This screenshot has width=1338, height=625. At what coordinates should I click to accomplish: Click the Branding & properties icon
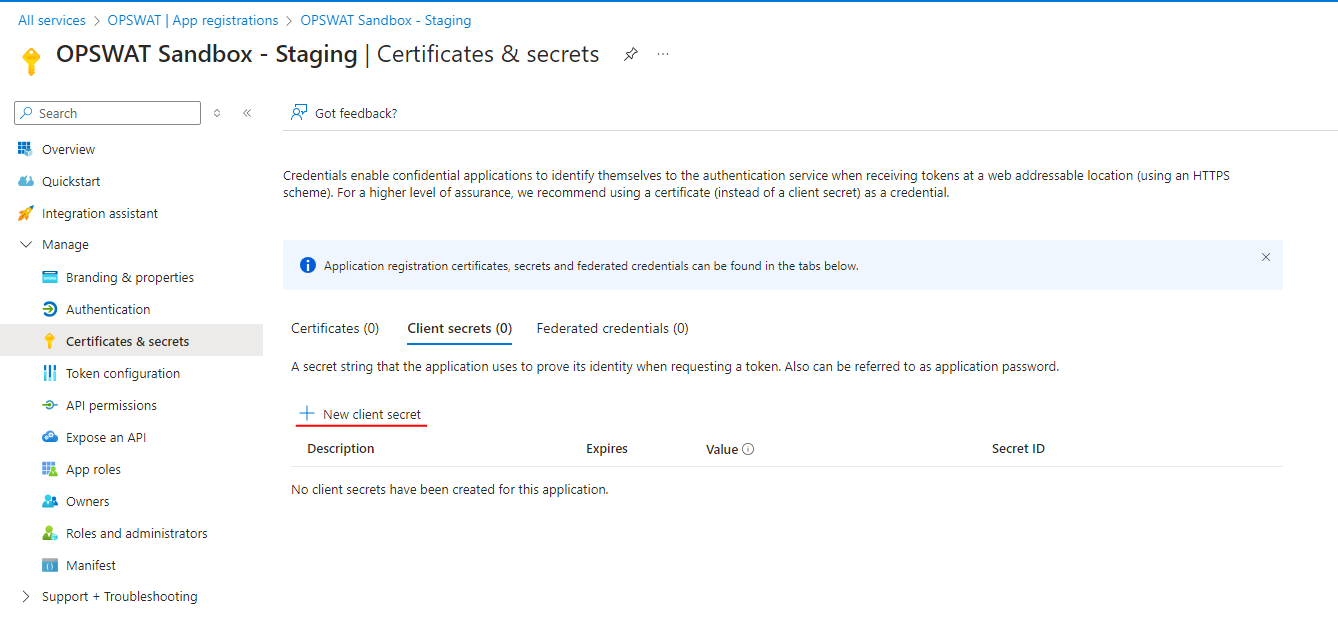tap(50, 277)
